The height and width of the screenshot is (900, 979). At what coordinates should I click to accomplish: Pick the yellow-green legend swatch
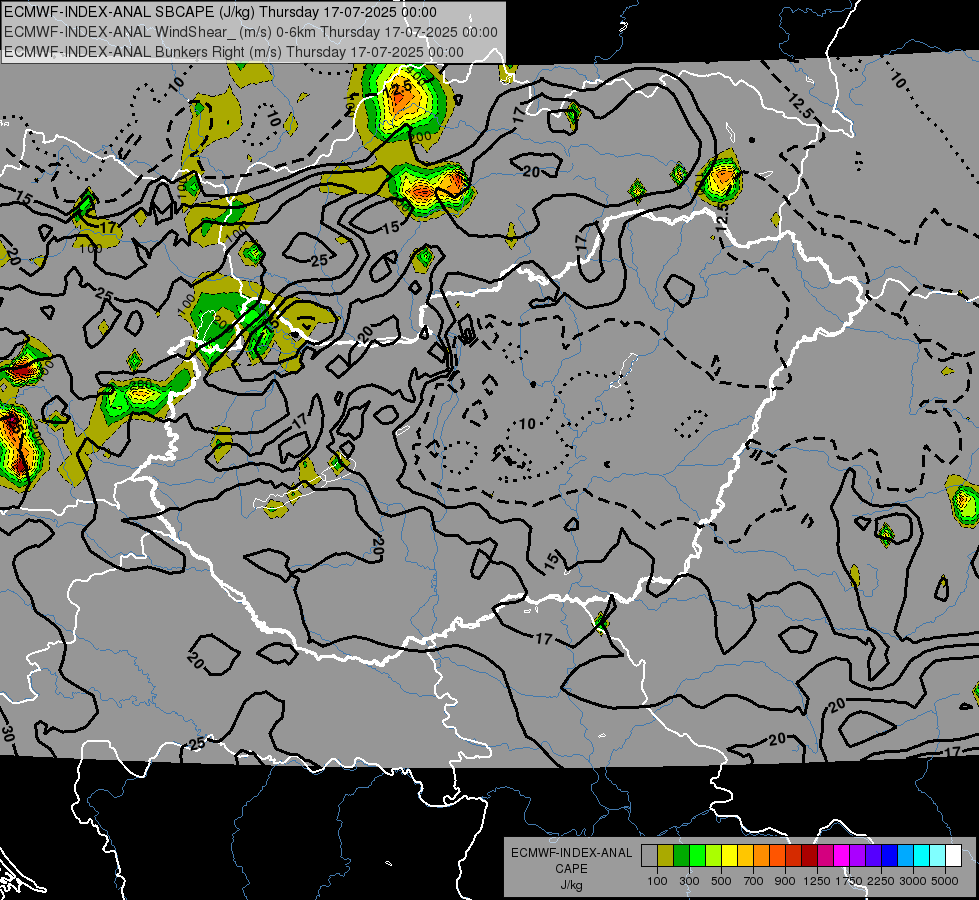tap(714, 856)
